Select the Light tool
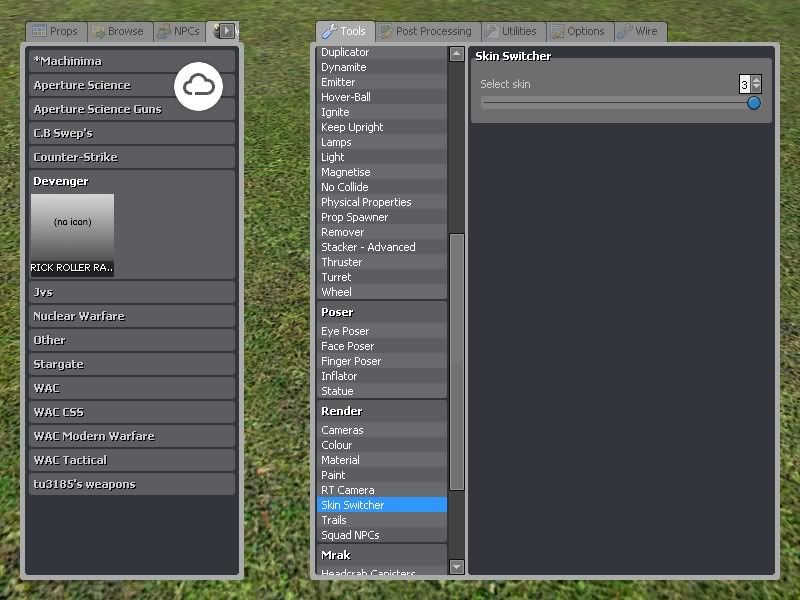Image resolution: width=800 pixels, height=600 pixels. click(382, 157)
